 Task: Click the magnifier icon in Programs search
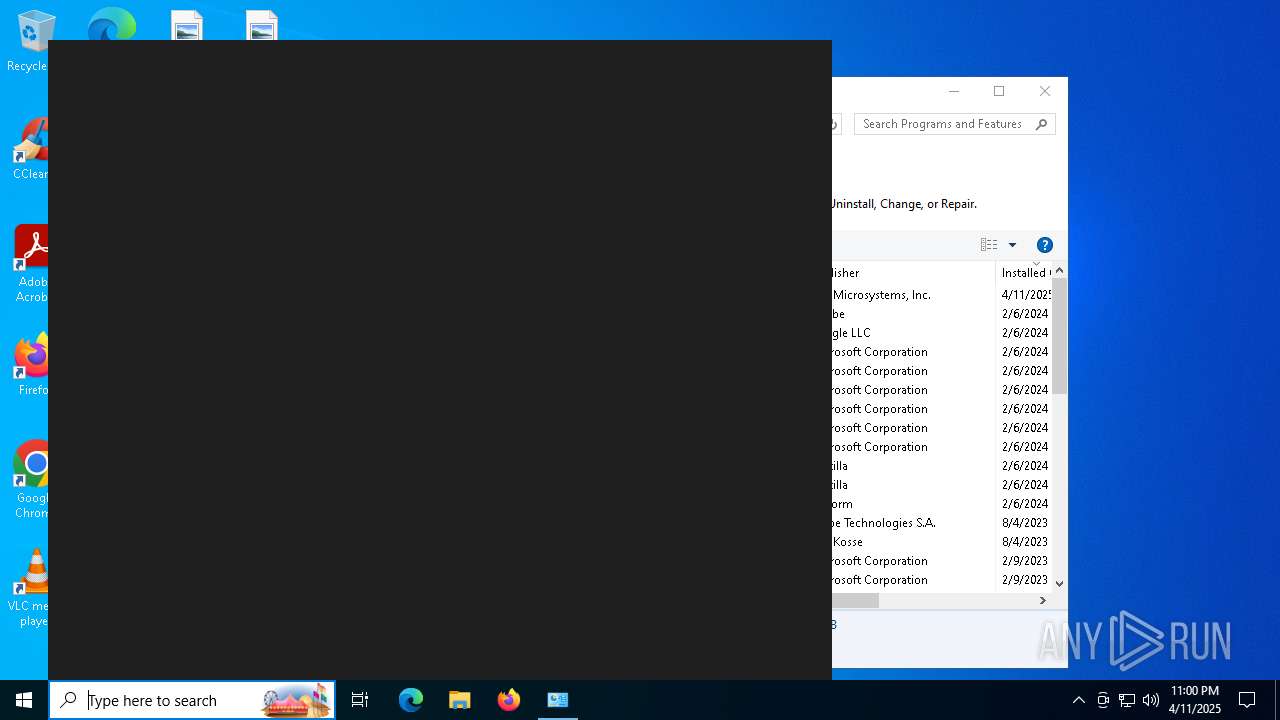(x=1041, y=124)
